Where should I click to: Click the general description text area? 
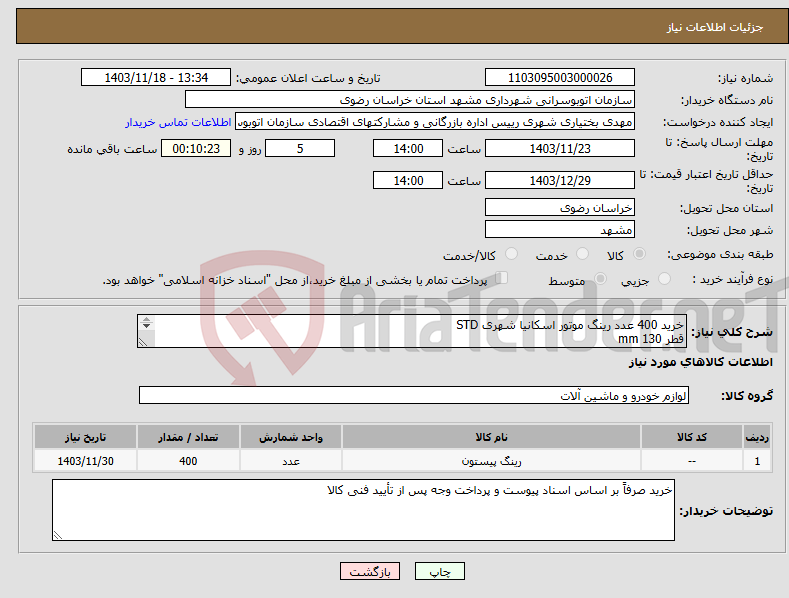(412, 331)
